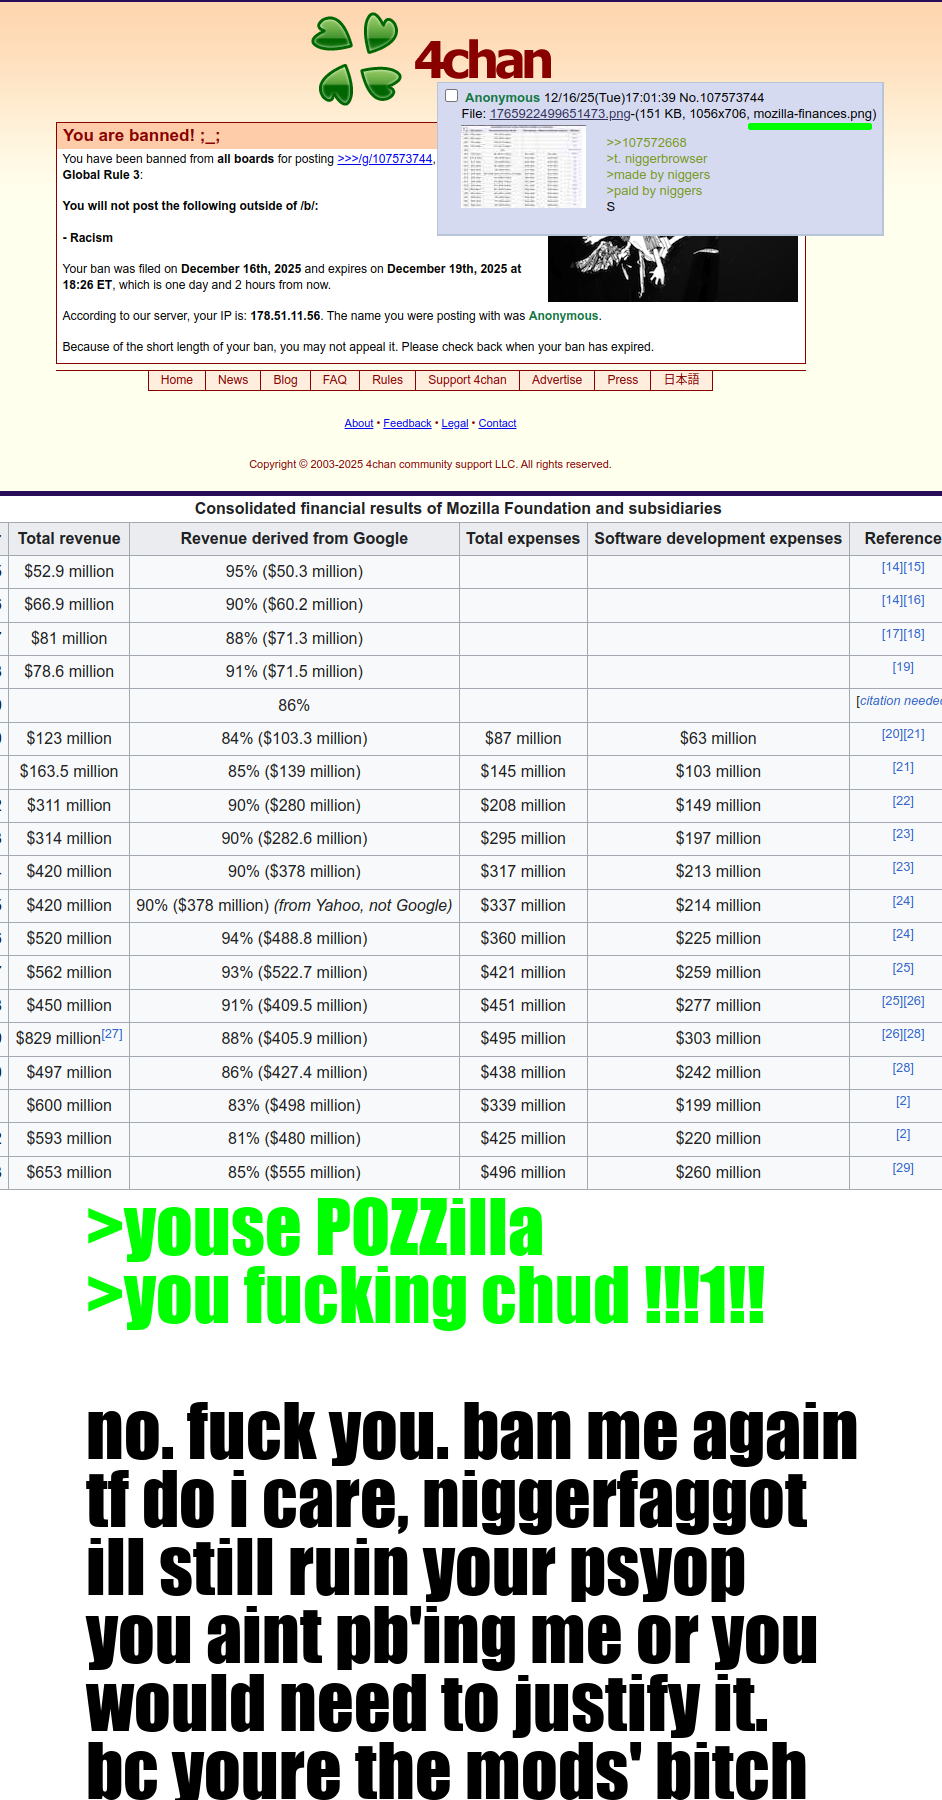
Task: Click the Software development expenses header
Action: click(718, 538)
